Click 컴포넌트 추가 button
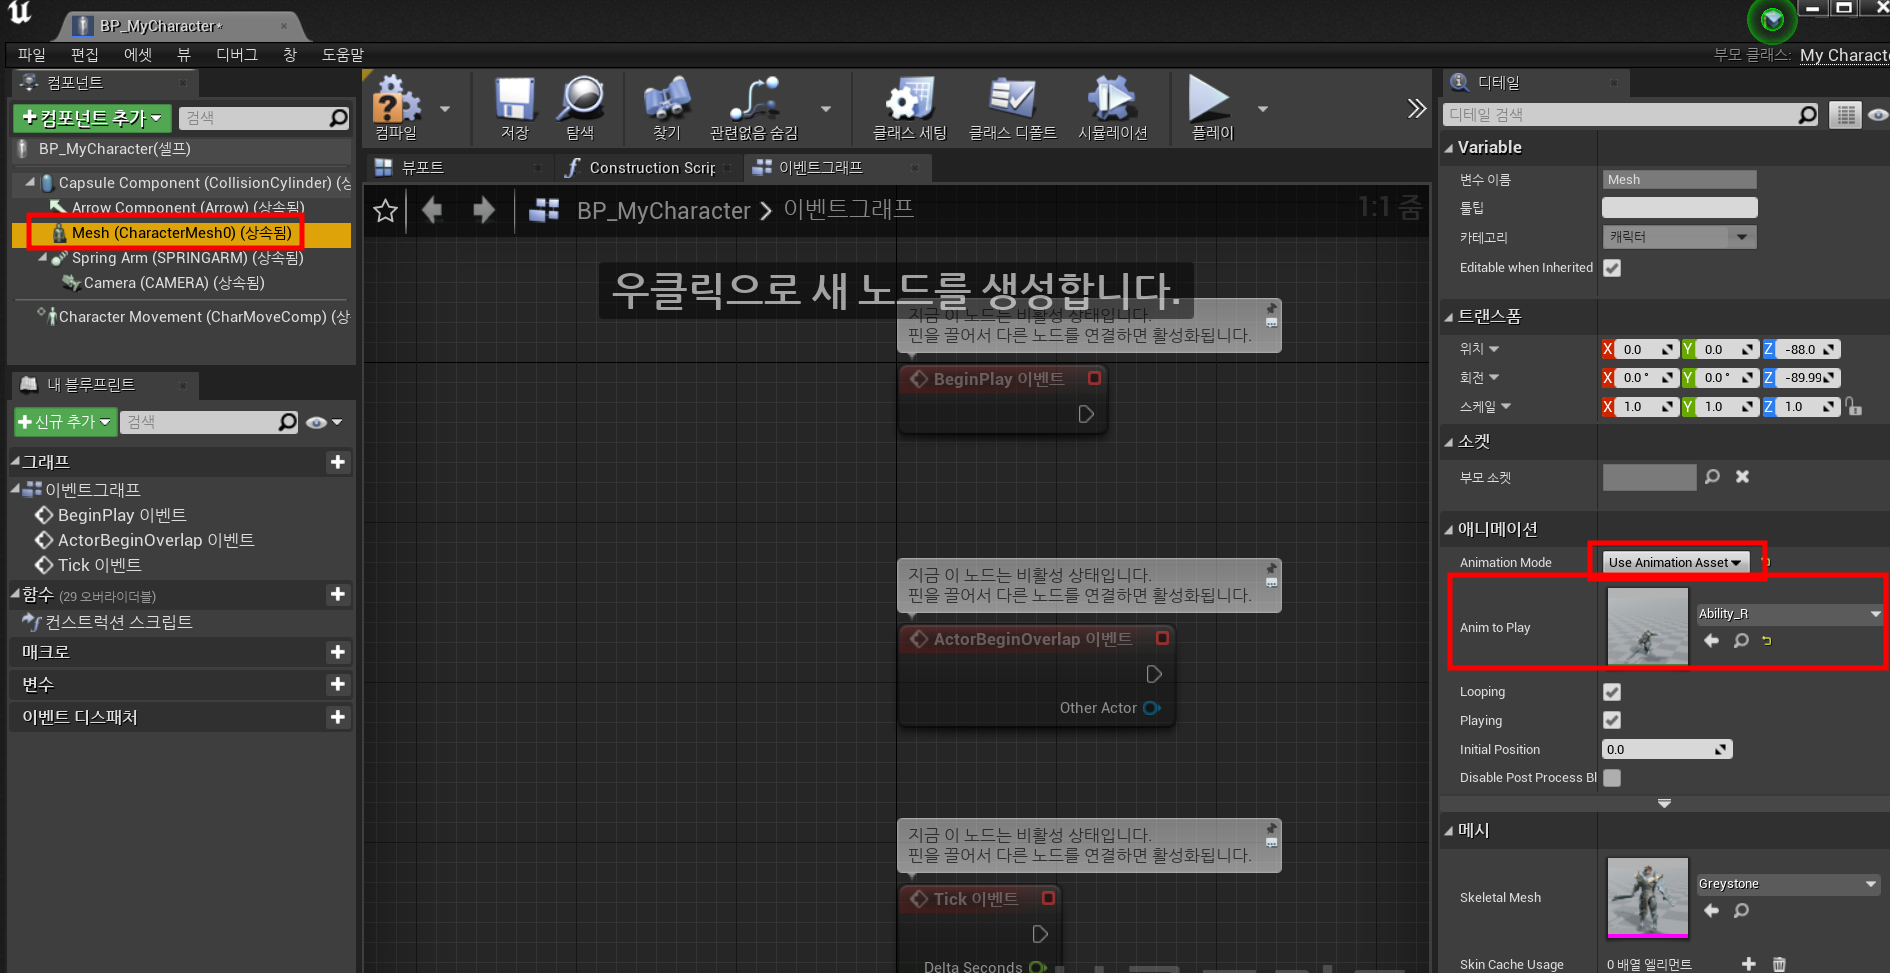 [92, 118]
